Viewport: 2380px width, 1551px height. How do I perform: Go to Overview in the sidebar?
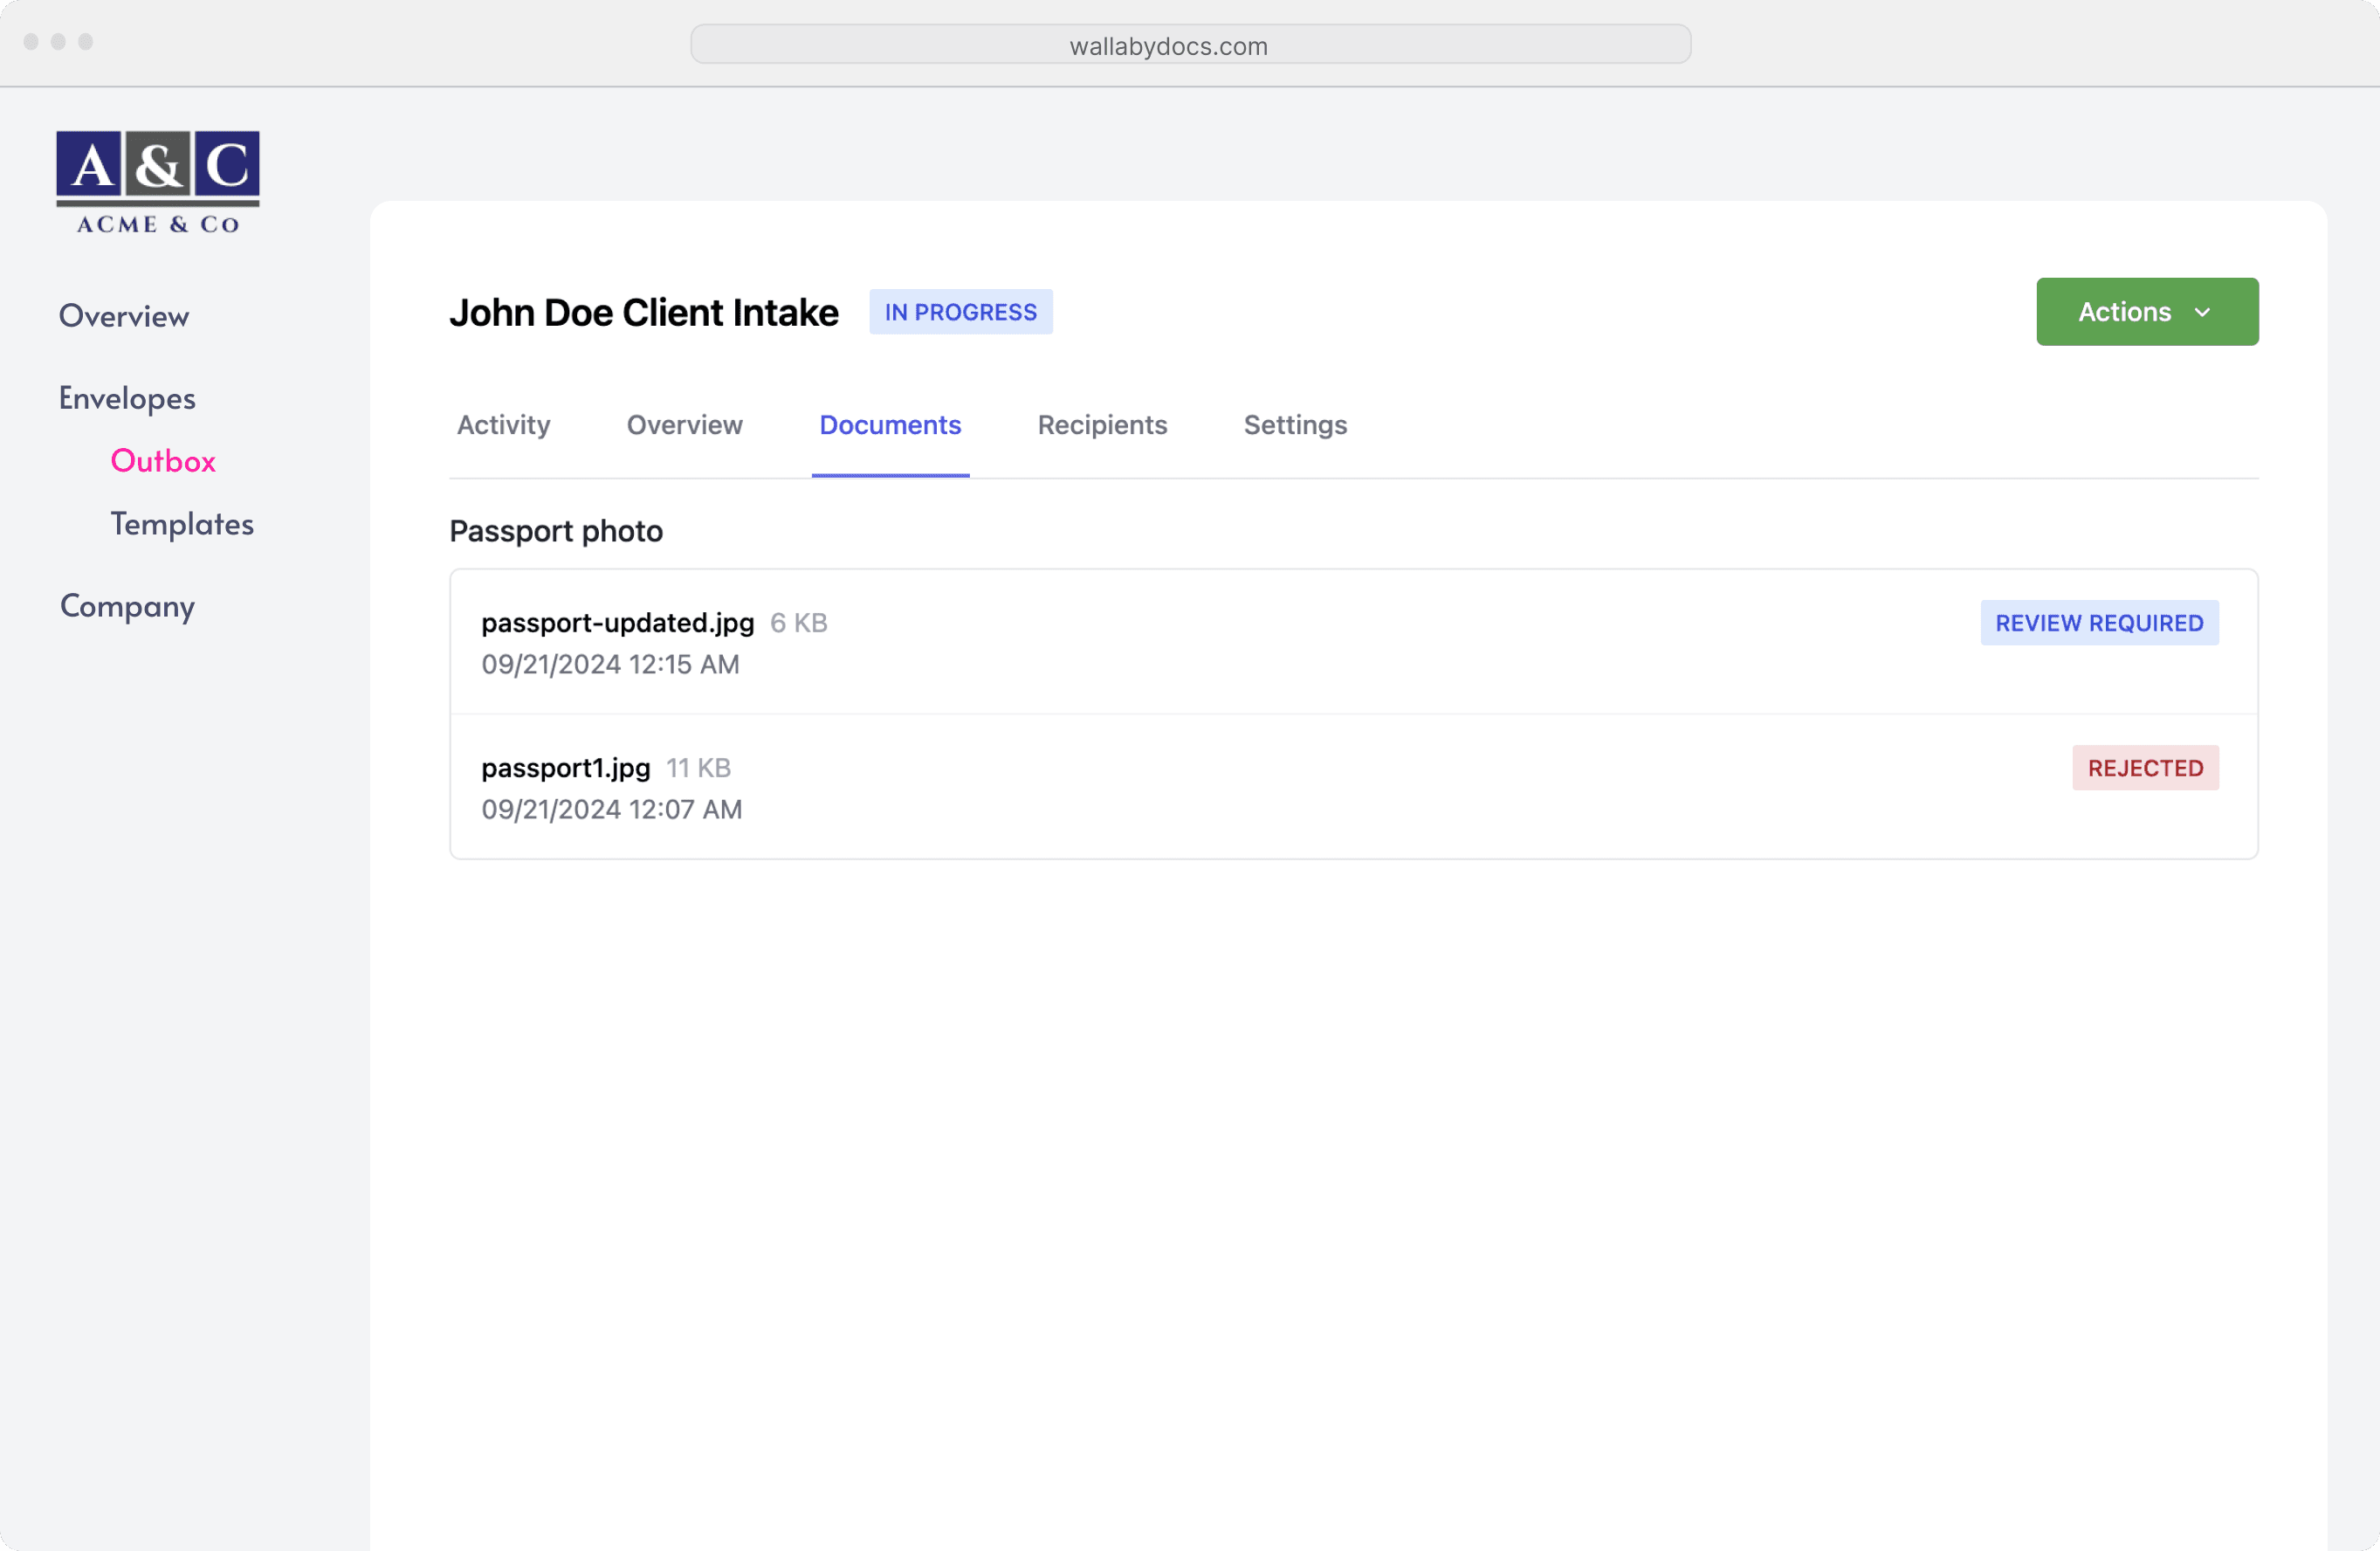[124, 316]
